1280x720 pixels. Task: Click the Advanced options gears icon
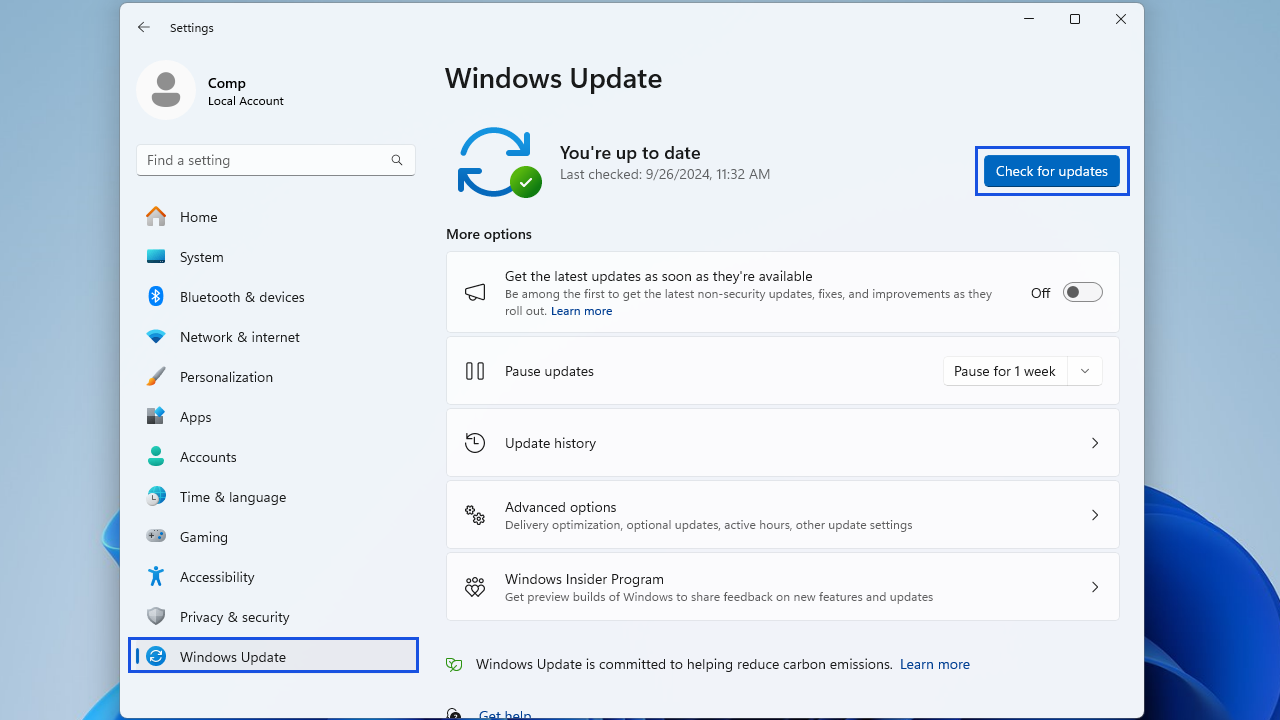pos(475,515)
